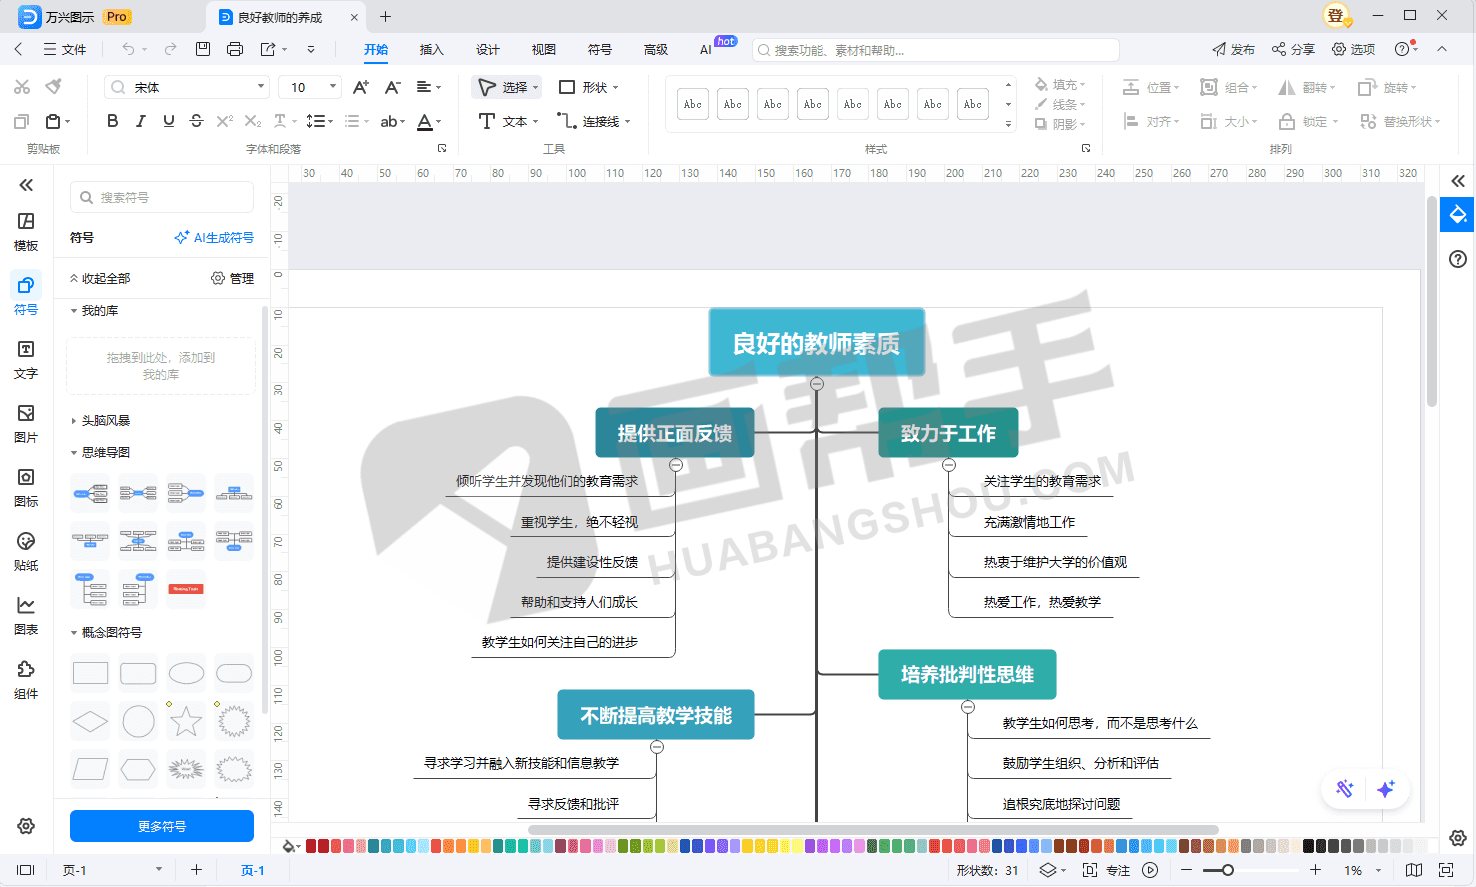Toggle italic text formatting
Image resolution: width=1476 pixels, height=887 pixels.
pyautogui.click(x=140, y=121)
